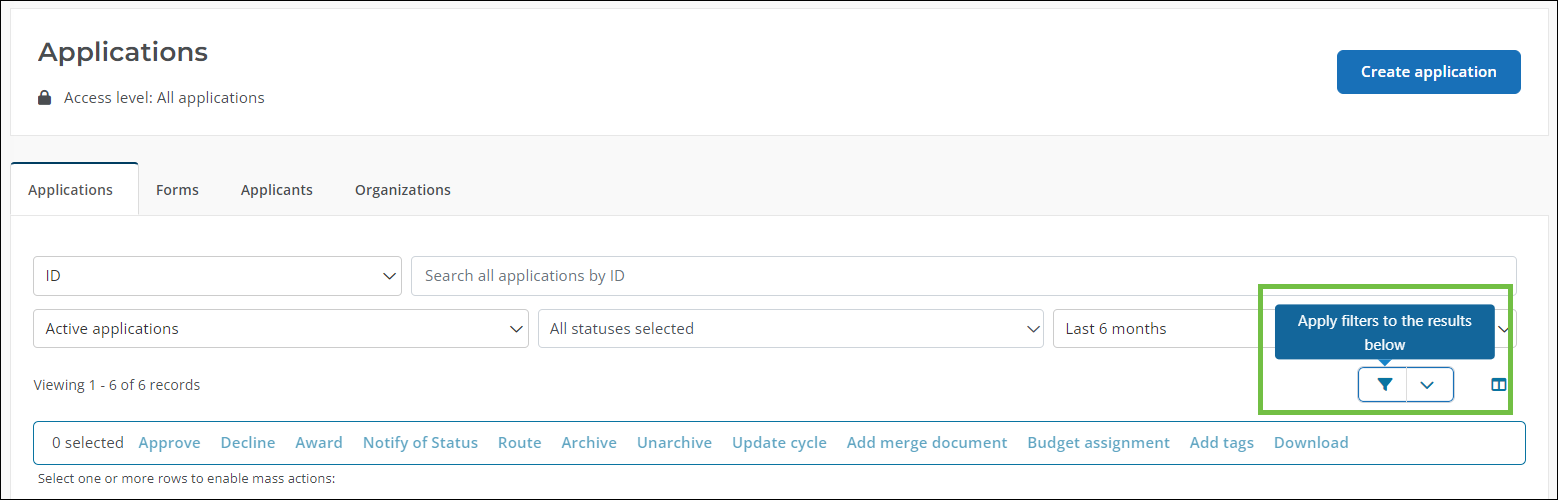
Task: Switch to the Applicants tab
Action: tap(277, 190)
